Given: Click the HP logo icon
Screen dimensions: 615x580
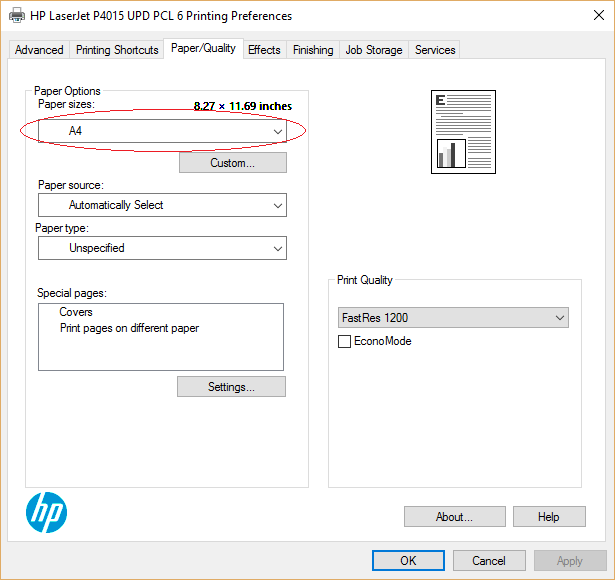Looking at the screenshot, I should (x=46, y=513).
